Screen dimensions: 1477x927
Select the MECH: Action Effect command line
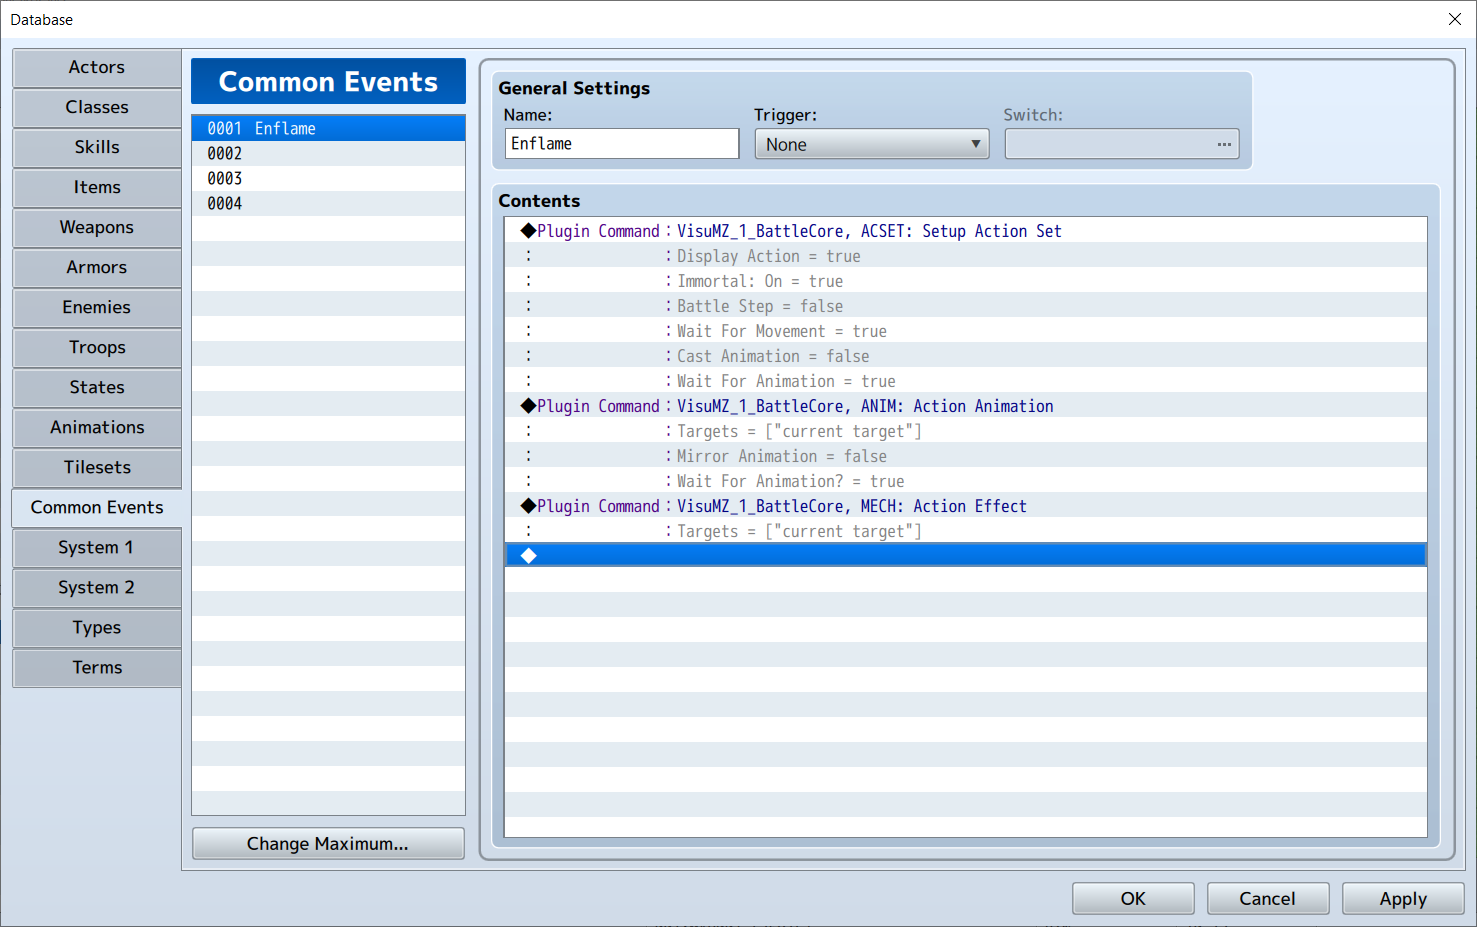tap(851, 506)
